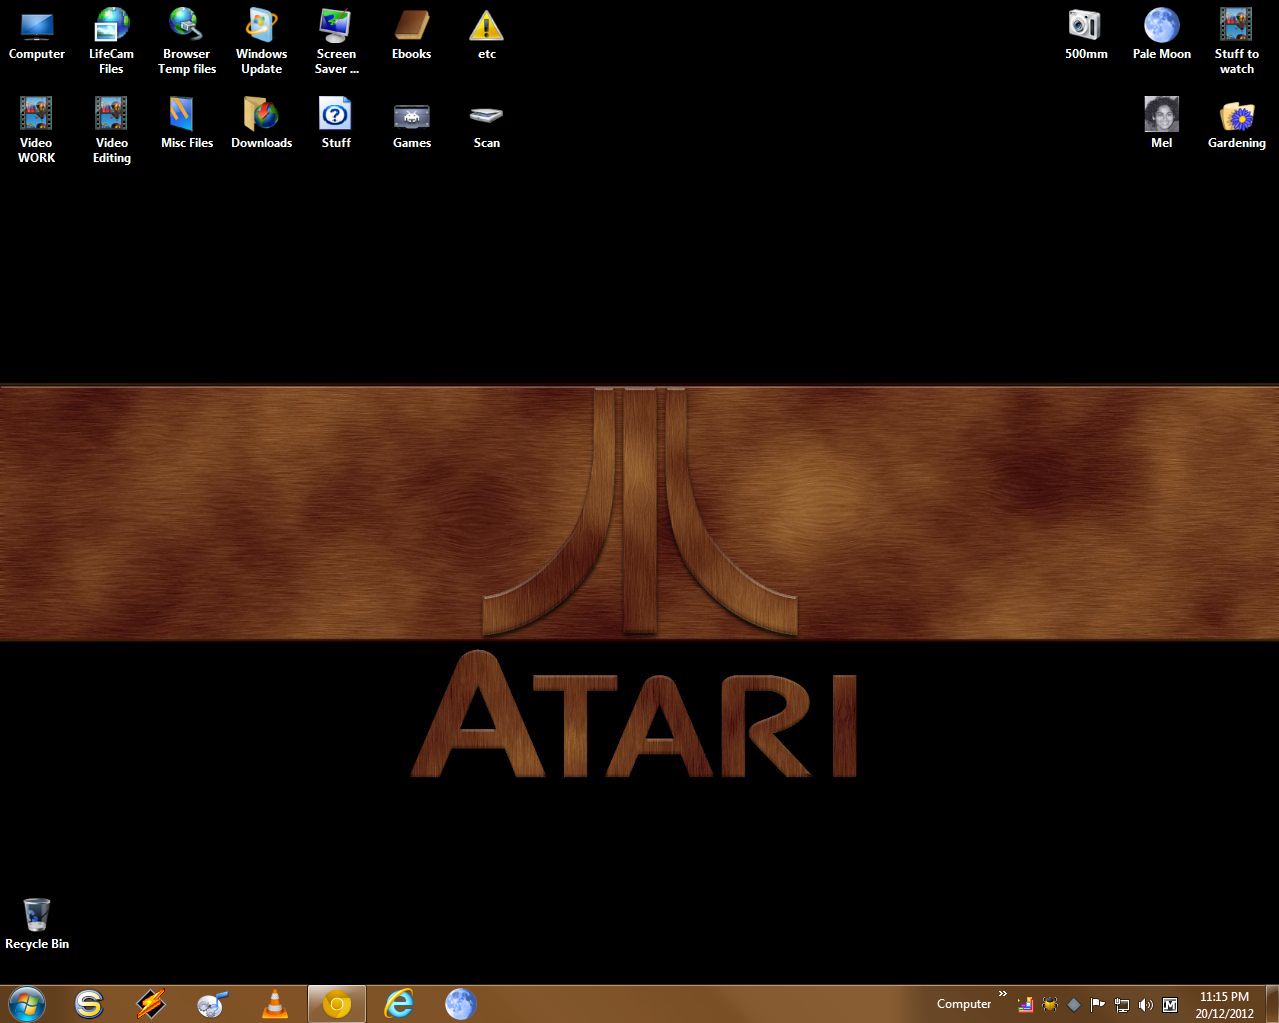Image resolution: width=1279 pixels, height=1023 pixels.
Task: Open the Misc Files desktop icon
Action: (x=187, y=123)
